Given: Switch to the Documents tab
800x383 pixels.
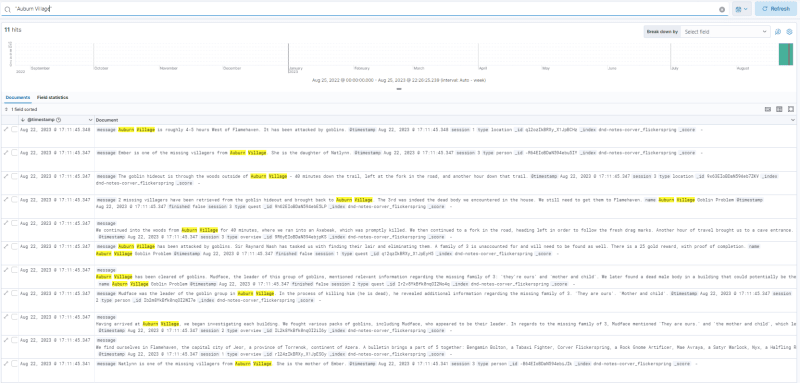Looking at the screenshot, I should [18, 97].
